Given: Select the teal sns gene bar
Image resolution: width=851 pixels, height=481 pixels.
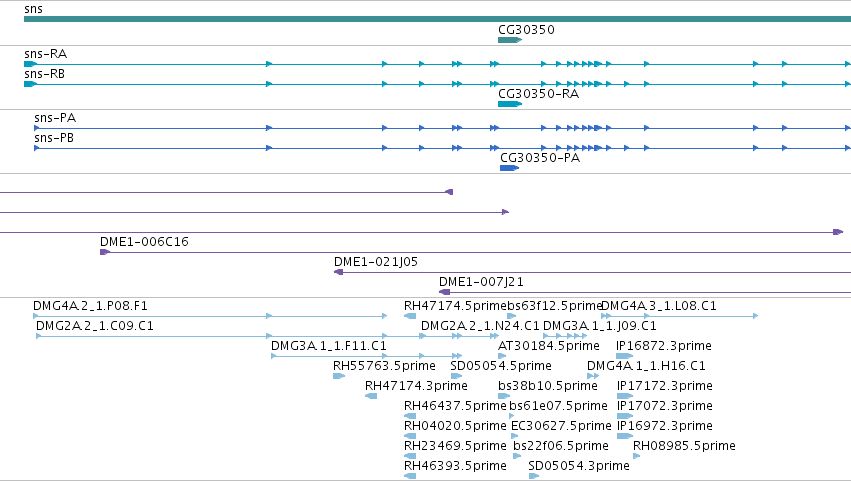Looking at the screenshot, I should pyautogui.click(x=437, y=19).
